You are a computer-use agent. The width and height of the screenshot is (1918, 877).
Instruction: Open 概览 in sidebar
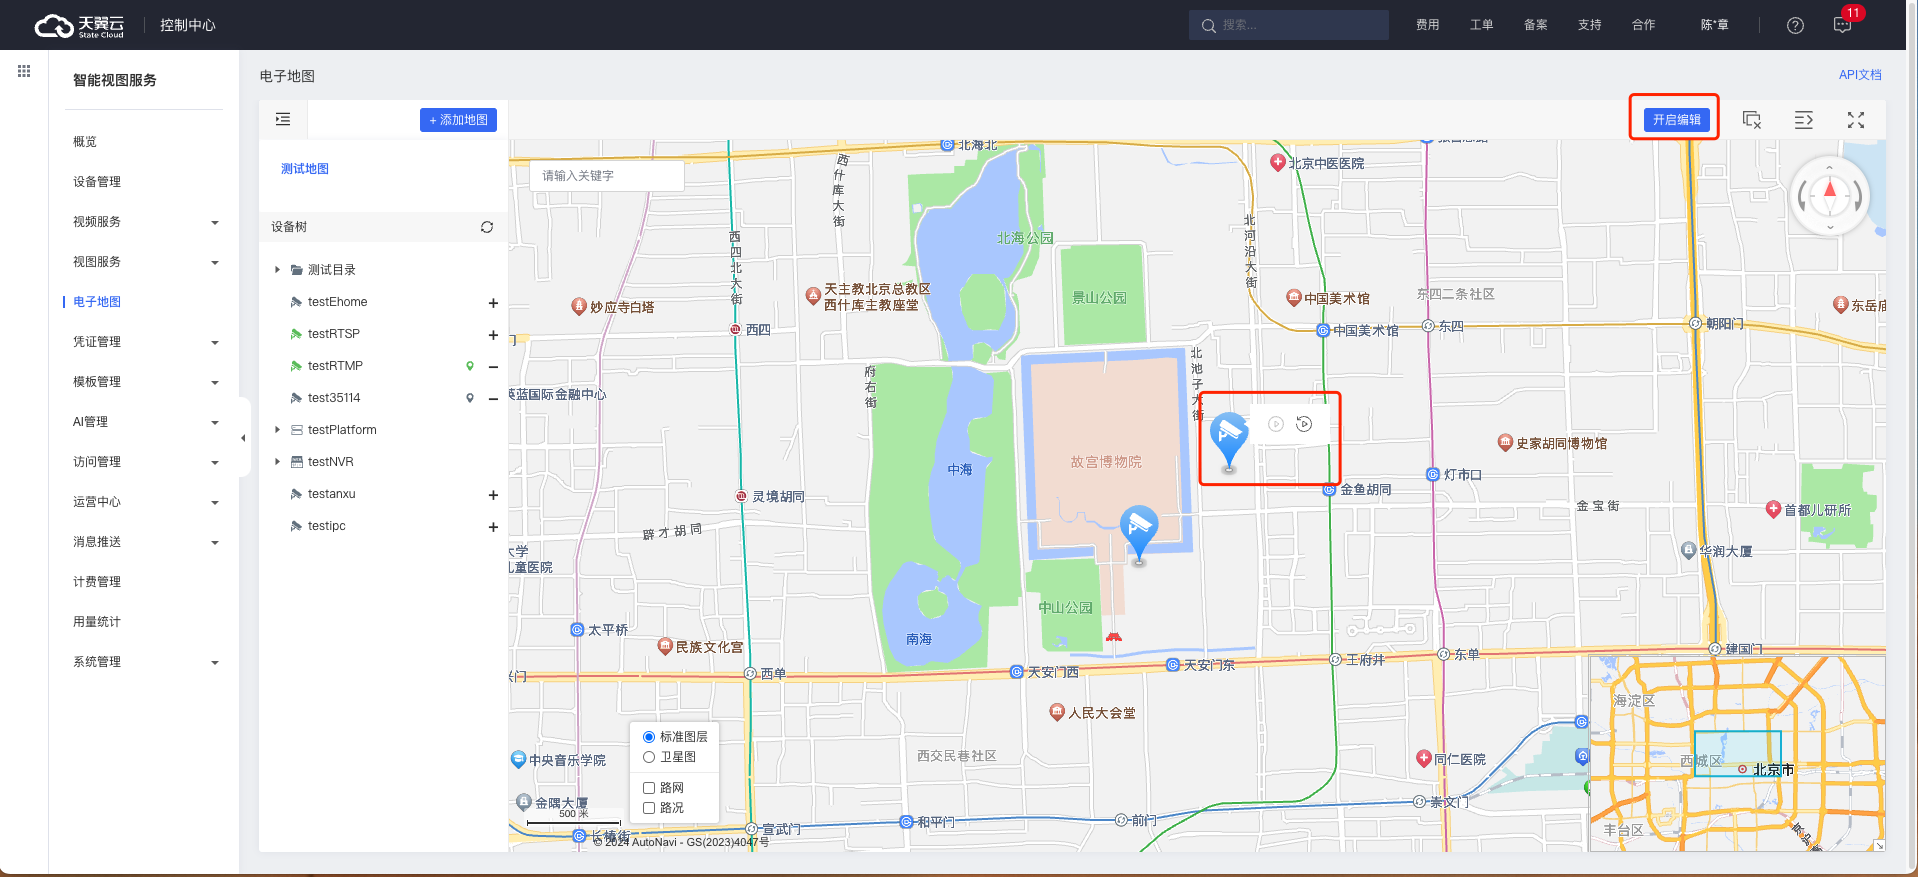pos(85,142)
